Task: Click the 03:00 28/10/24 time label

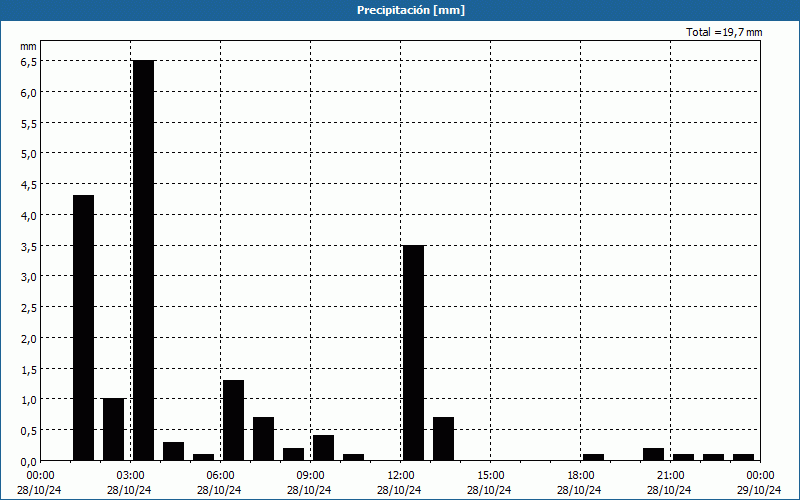Action: (130, 483)
